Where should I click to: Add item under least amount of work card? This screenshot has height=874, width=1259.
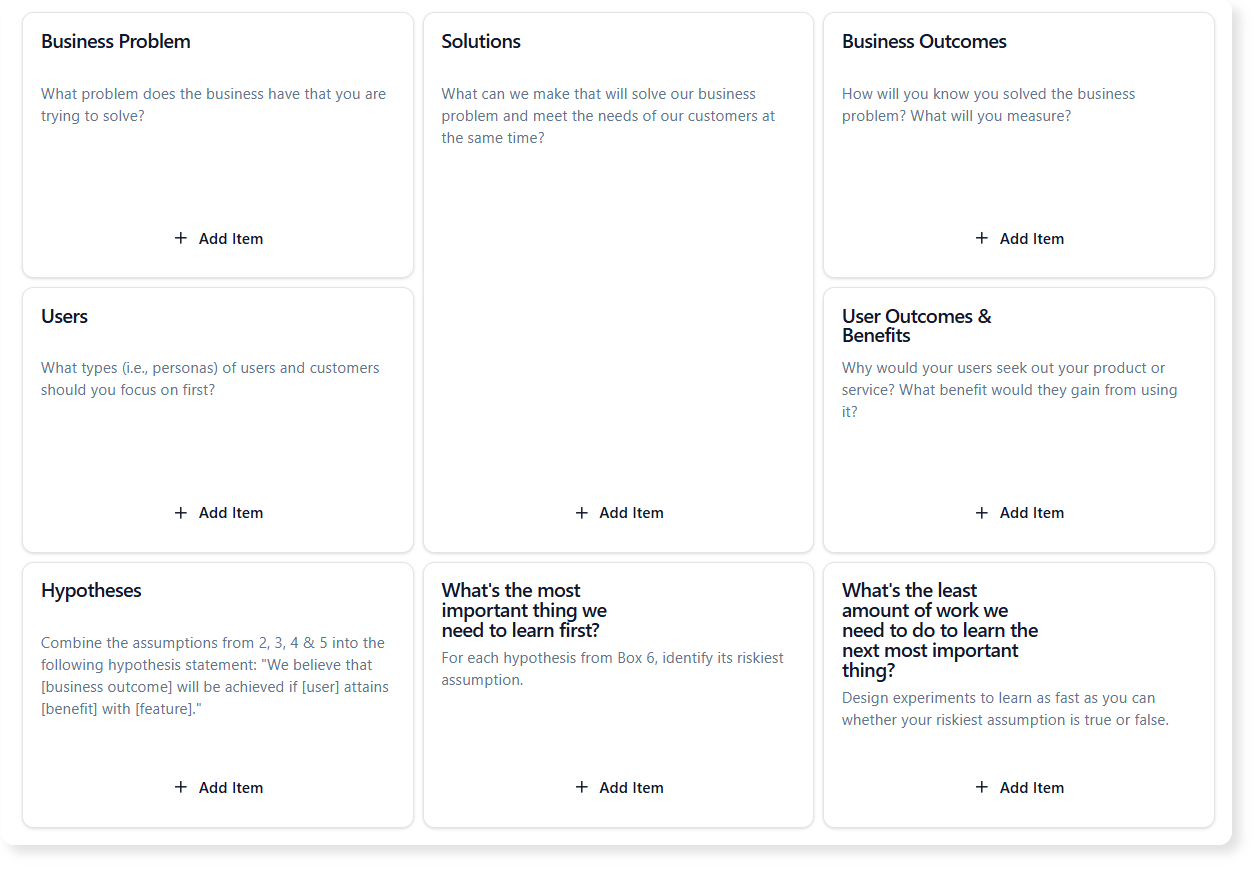click(x=1019, y=787)
